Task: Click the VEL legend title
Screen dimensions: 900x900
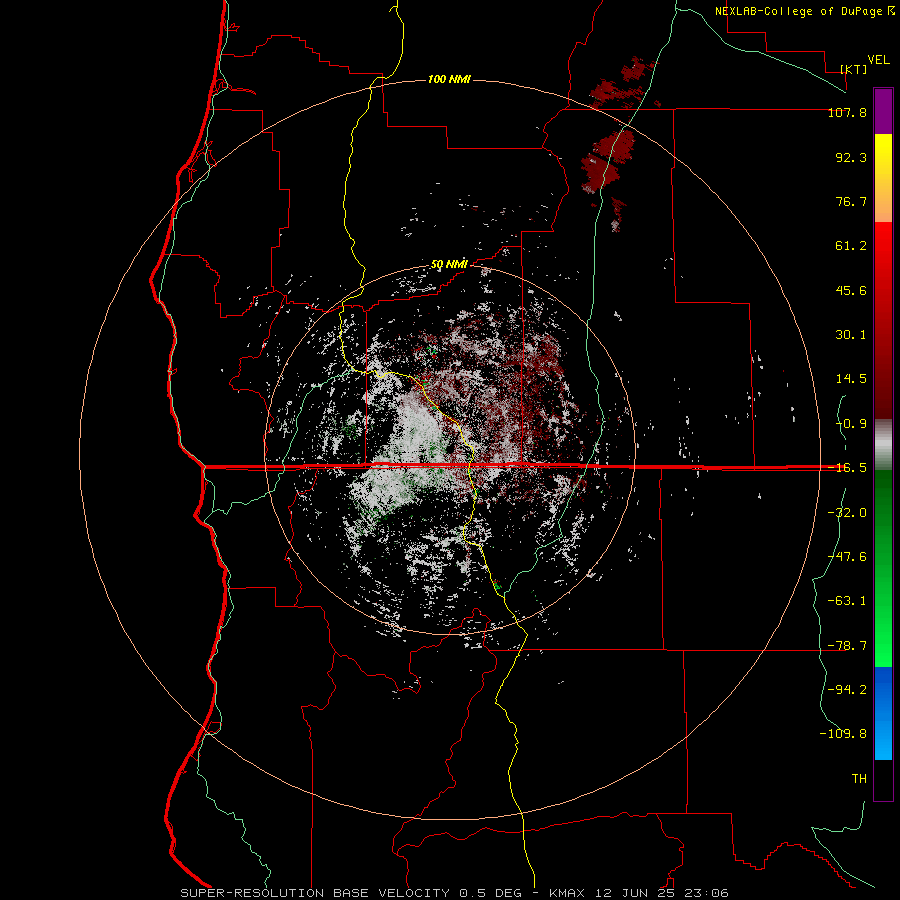Action: point(878,60)
